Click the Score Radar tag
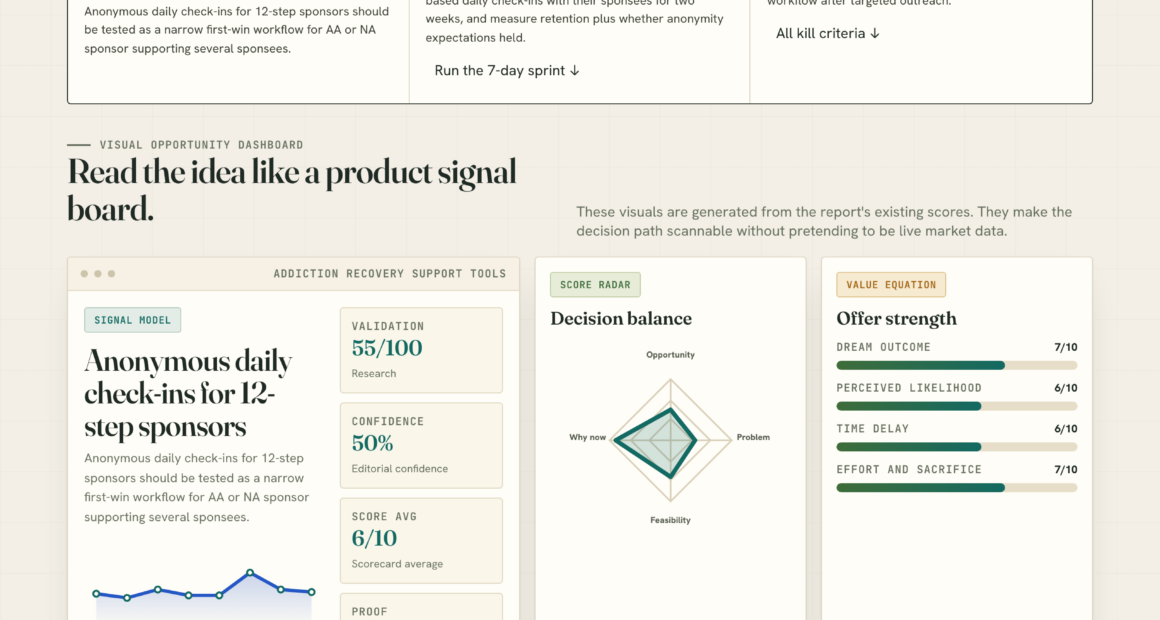Screen dimensions: 1160x620 pyautogui.click(x=596, y=285)
